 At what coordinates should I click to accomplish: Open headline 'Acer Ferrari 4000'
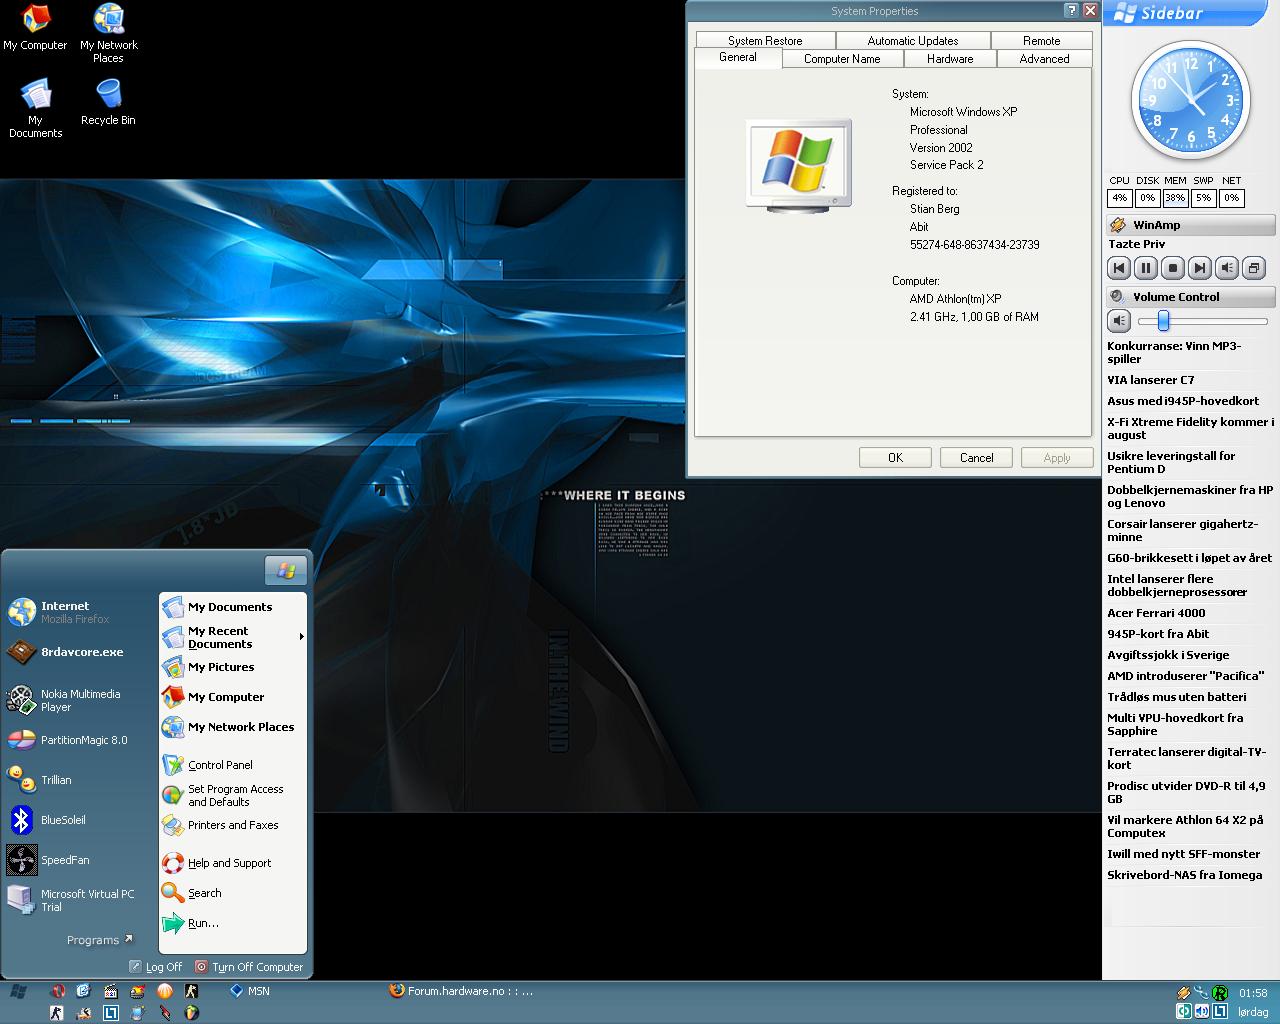pos(1156,613)
